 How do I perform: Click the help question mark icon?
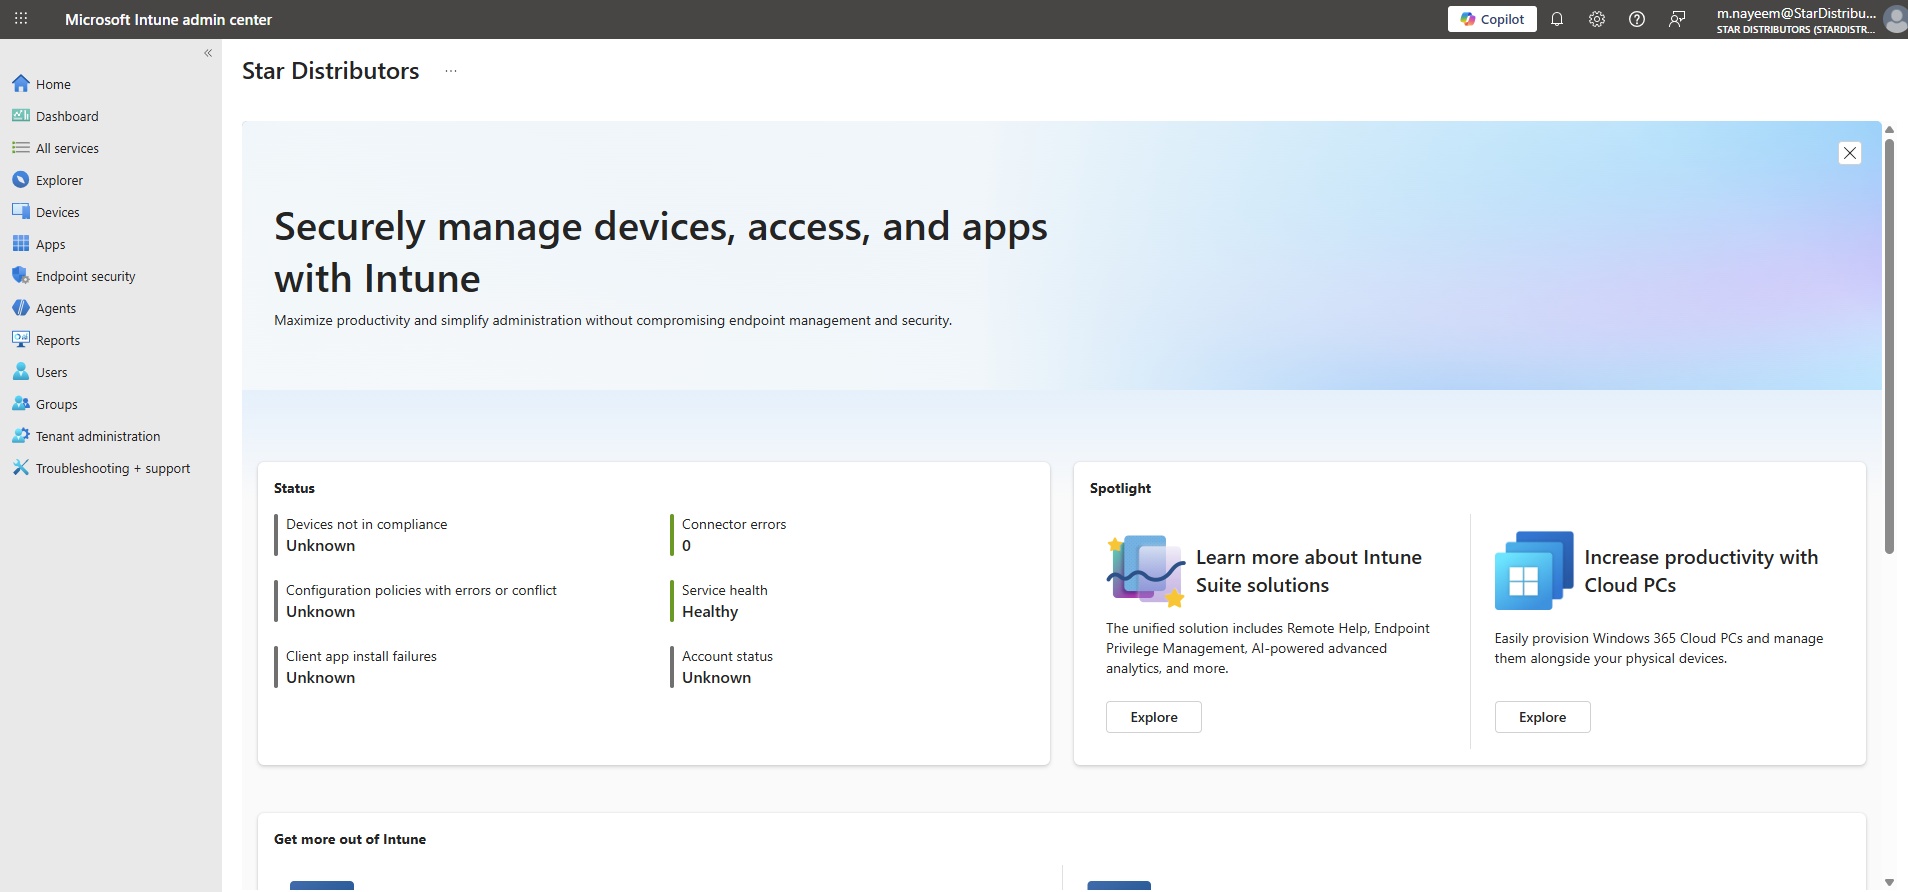[x=1637, y=19]
